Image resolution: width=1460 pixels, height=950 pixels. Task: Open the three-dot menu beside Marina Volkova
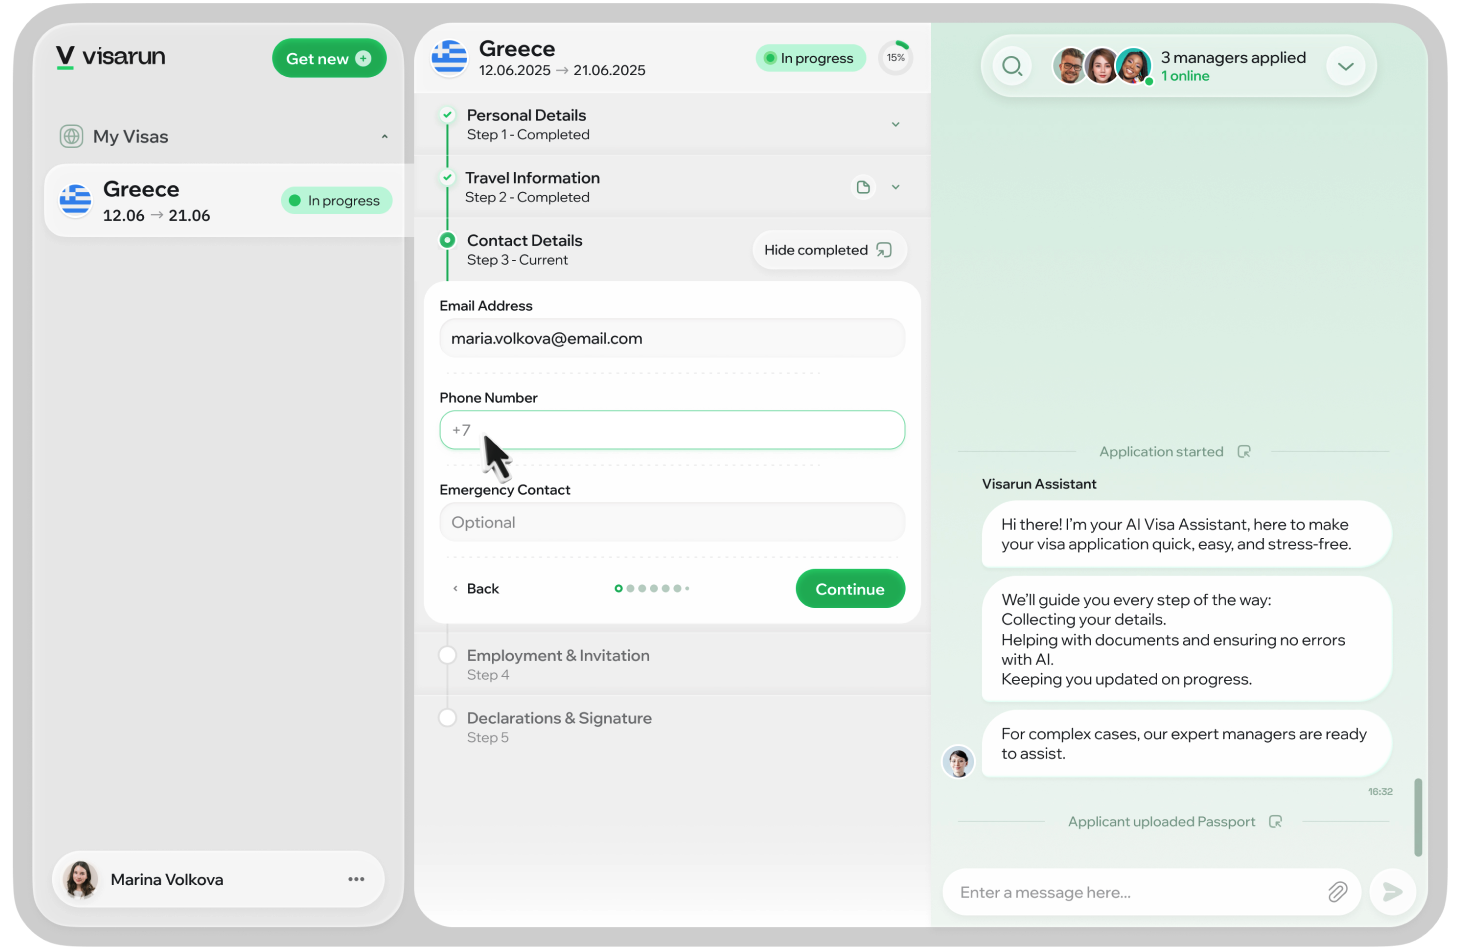pos(356,879)
